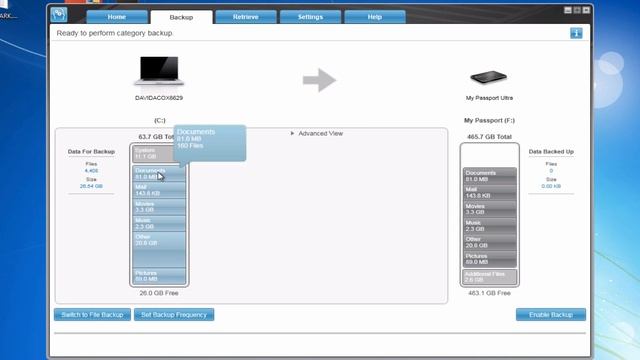Click Music block on My Passport gauge

pos(489,226)
